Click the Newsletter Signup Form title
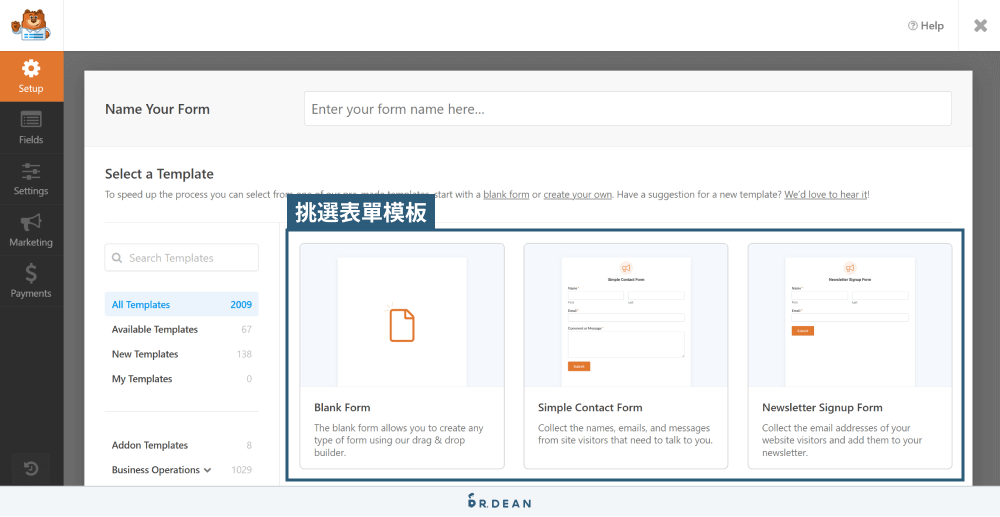Viewport: 1000px width, 517px height. [822, 407]
